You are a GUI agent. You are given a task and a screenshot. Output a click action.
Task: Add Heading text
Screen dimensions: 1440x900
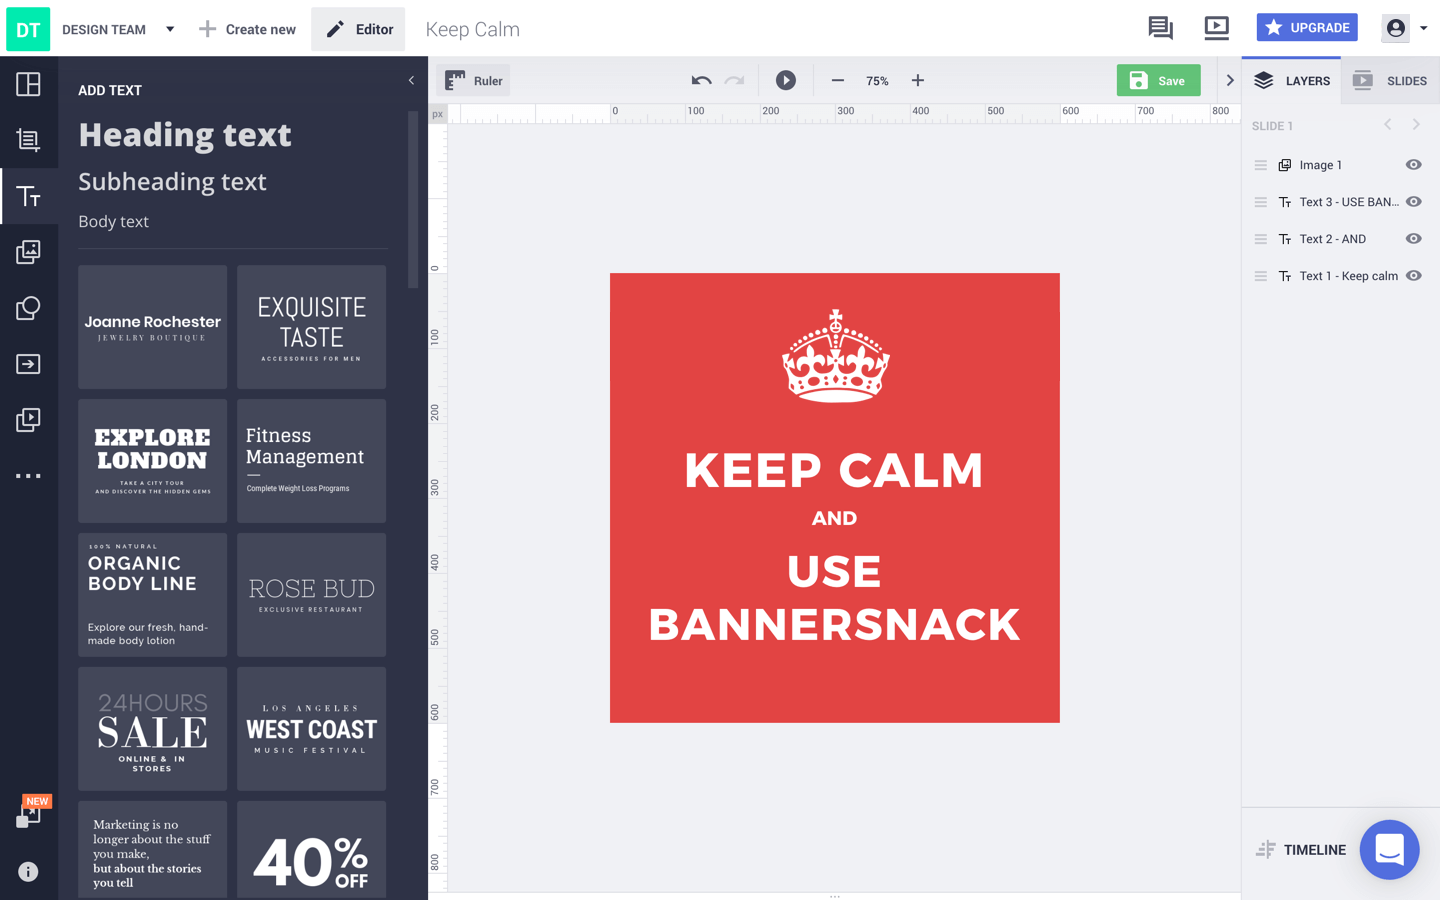click(x=185, y=135)
